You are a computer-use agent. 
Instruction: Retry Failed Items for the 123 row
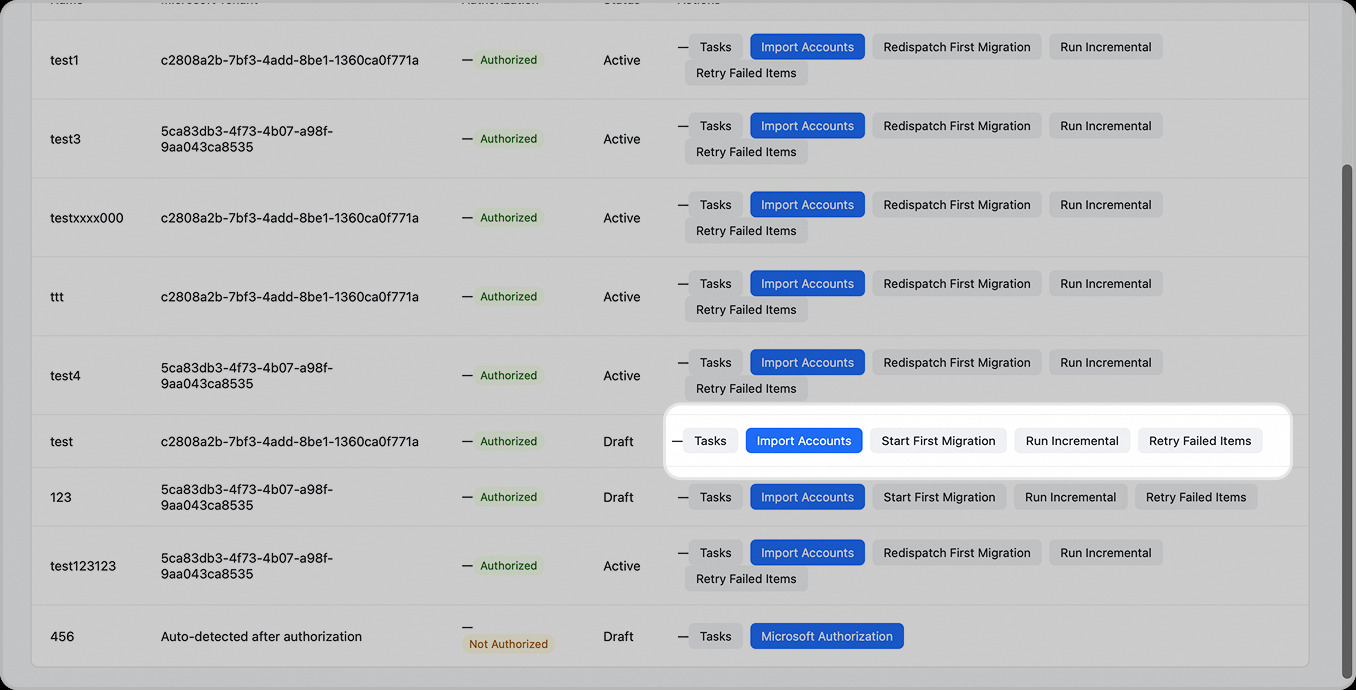tap(1196, 497)
